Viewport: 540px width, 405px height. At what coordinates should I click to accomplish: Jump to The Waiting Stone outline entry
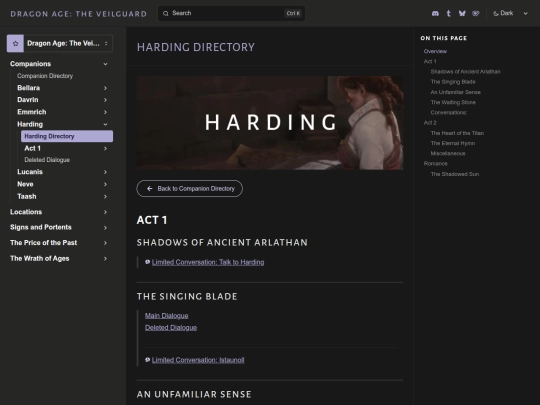453,102
